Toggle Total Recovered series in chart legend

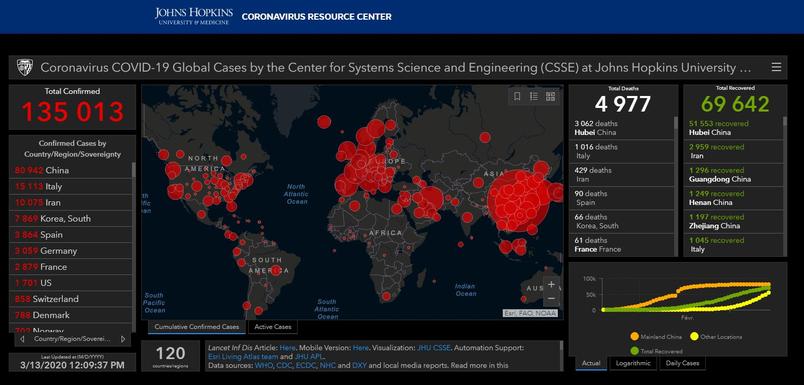(656, 351)
